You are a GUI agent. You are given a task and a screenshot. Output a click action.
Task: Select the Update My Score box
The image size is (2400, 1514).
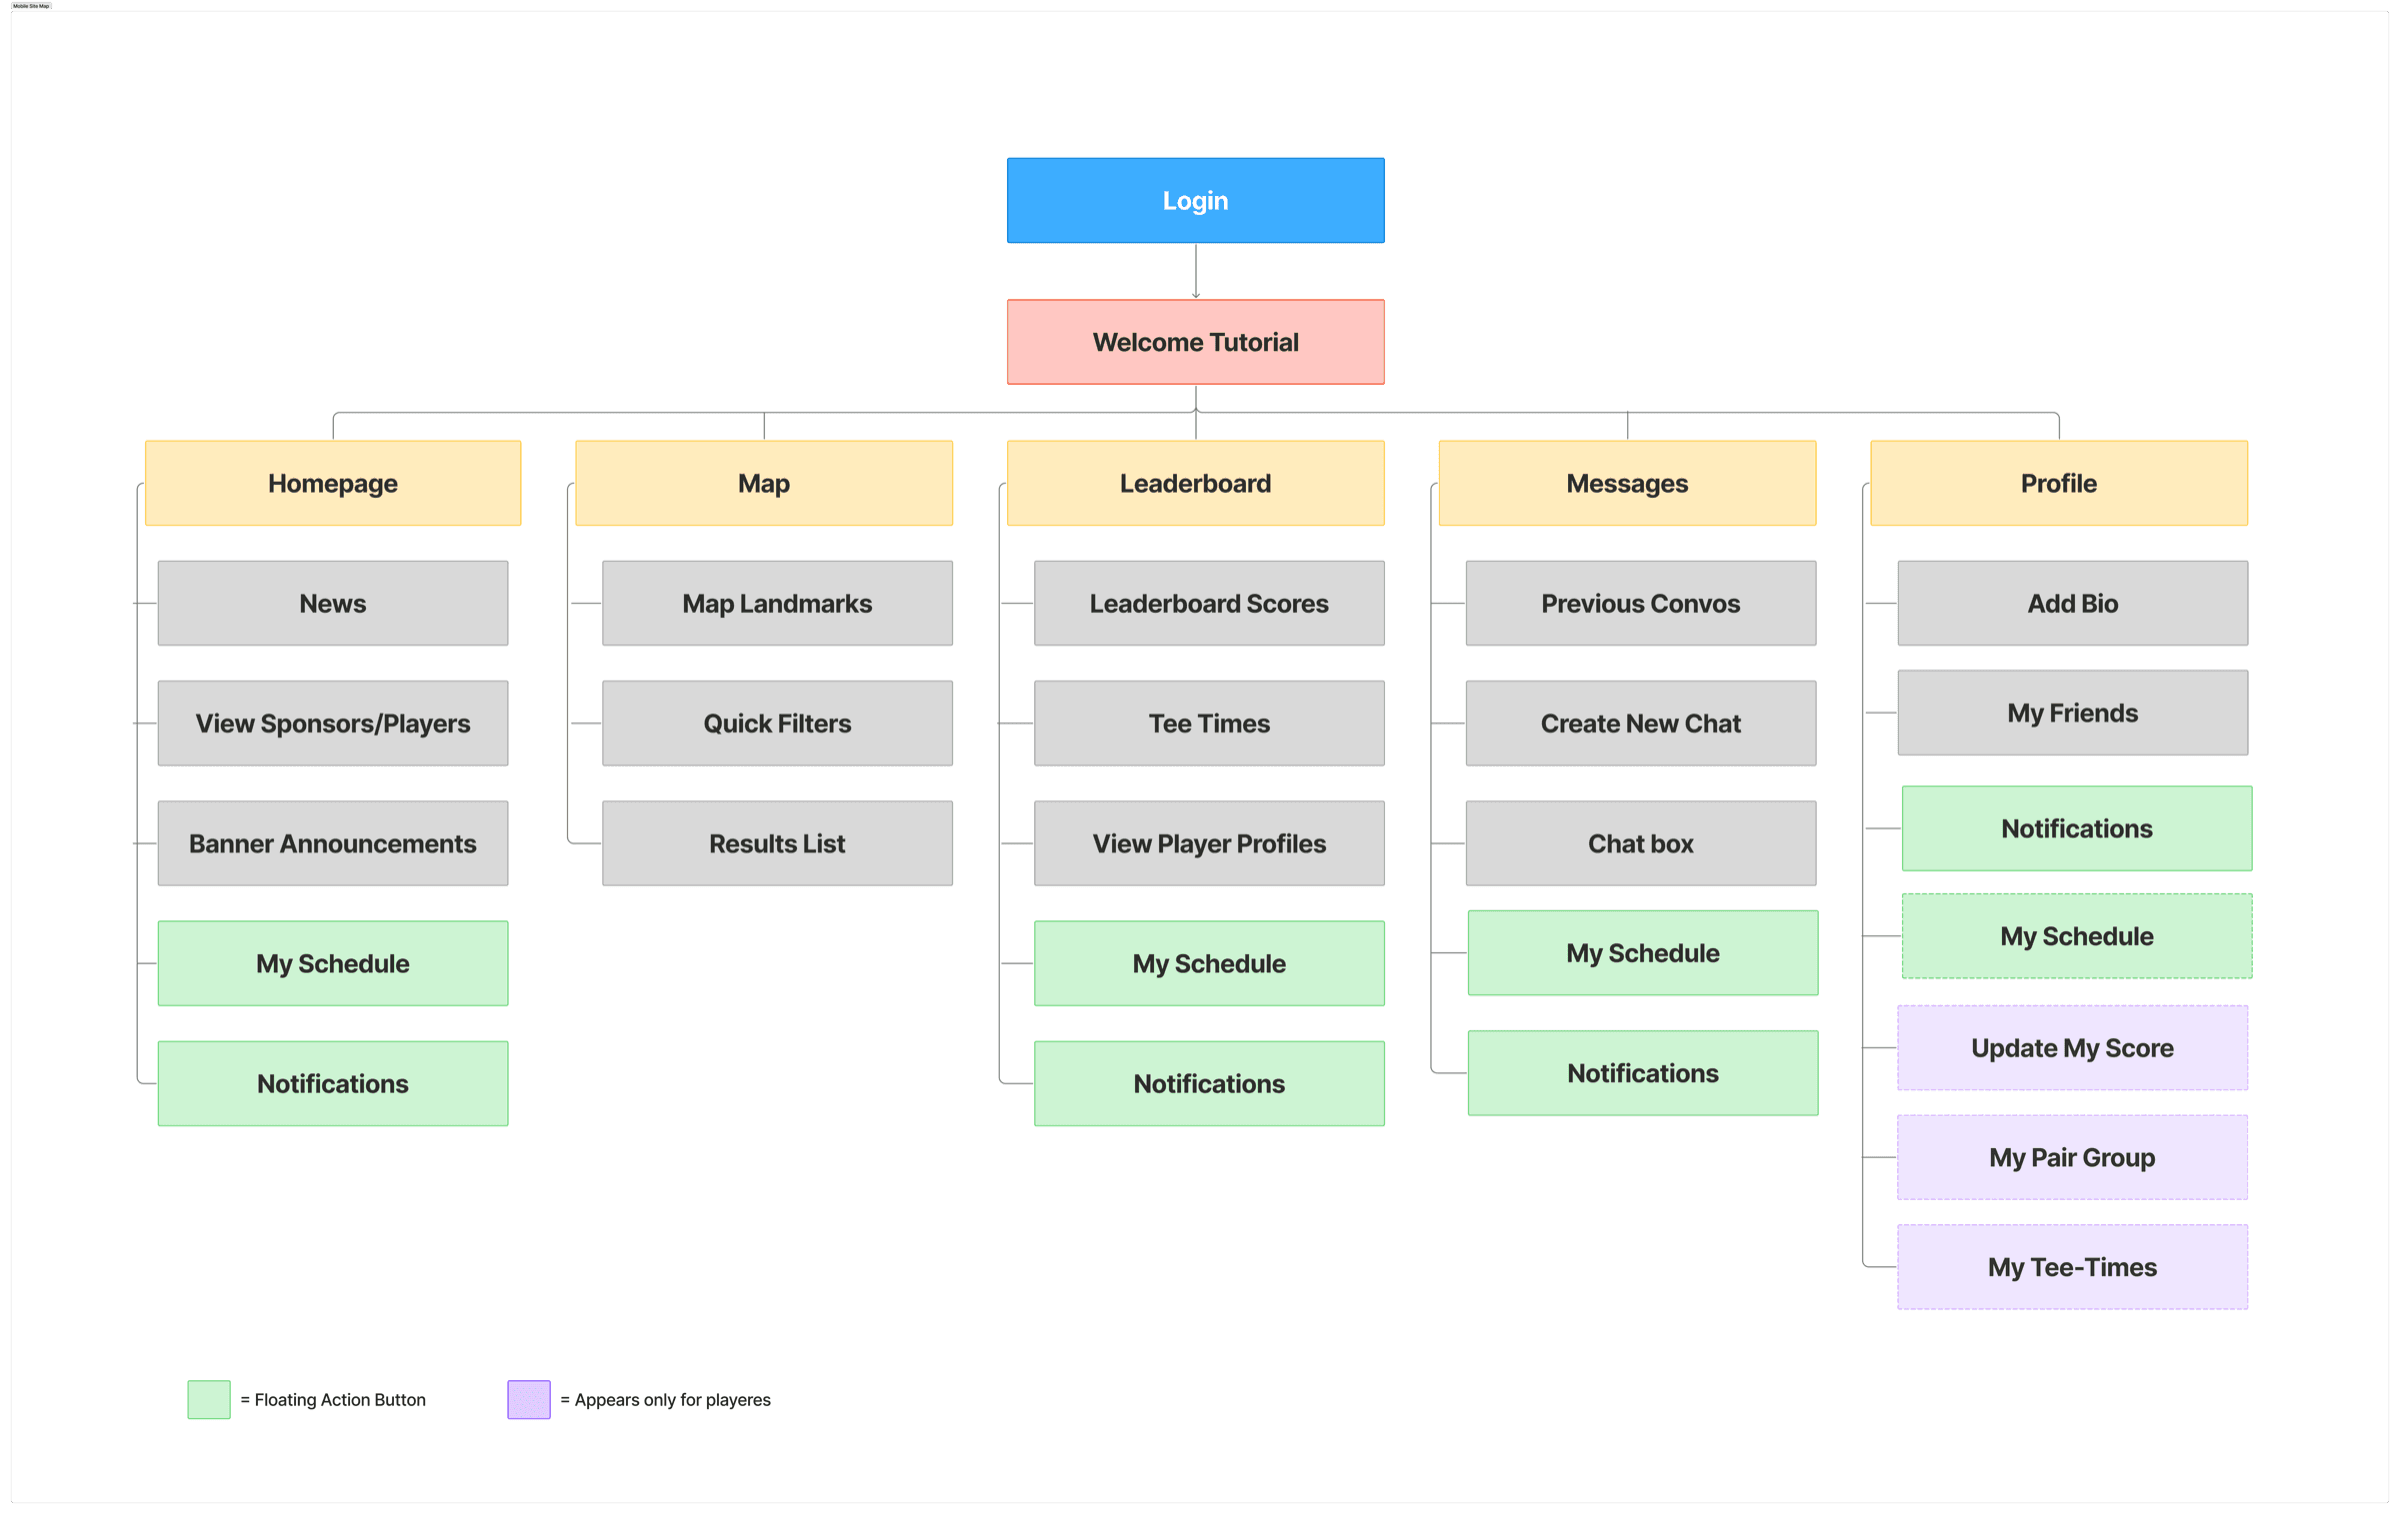2073,1048
